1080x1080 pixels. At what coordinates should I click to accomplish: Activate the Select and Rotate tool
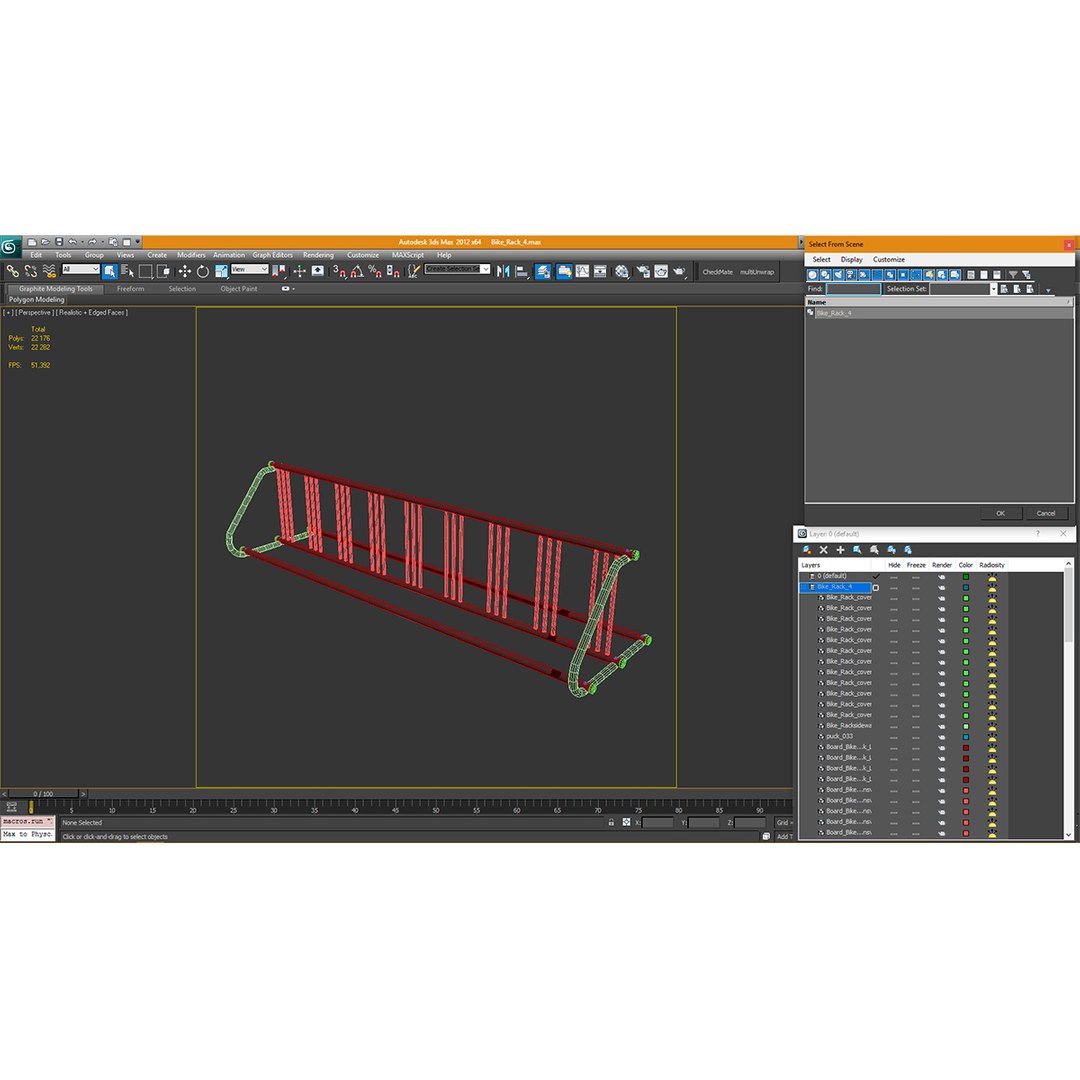[x=202, y=271]
